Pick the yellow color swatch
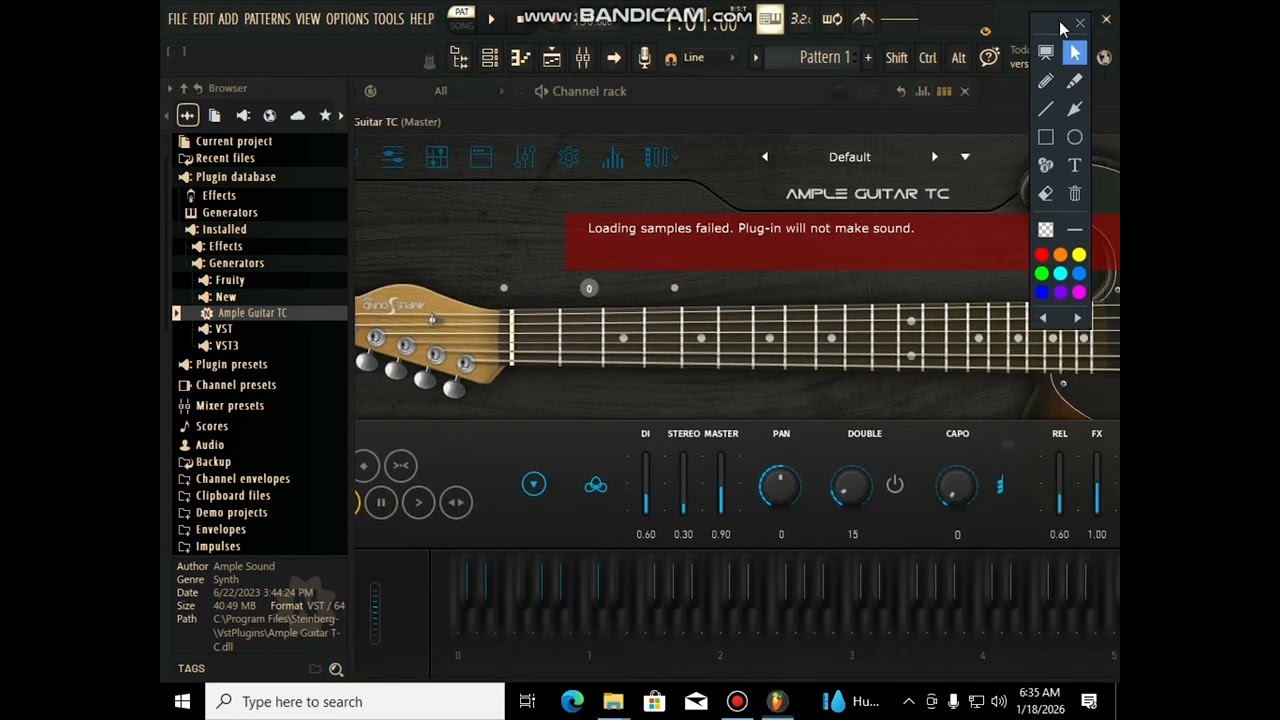 coord(1079,255)
